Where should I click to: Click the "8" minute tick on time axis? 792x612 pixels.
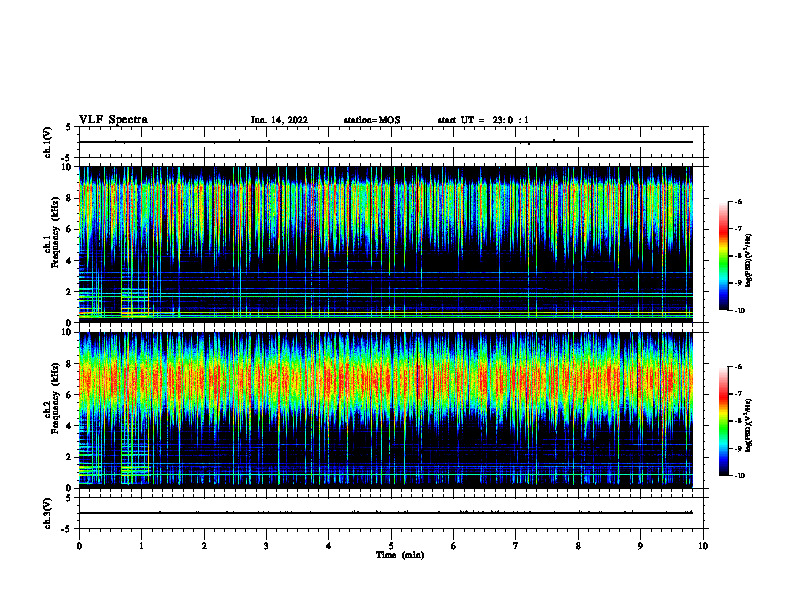[x=578, y=546]
